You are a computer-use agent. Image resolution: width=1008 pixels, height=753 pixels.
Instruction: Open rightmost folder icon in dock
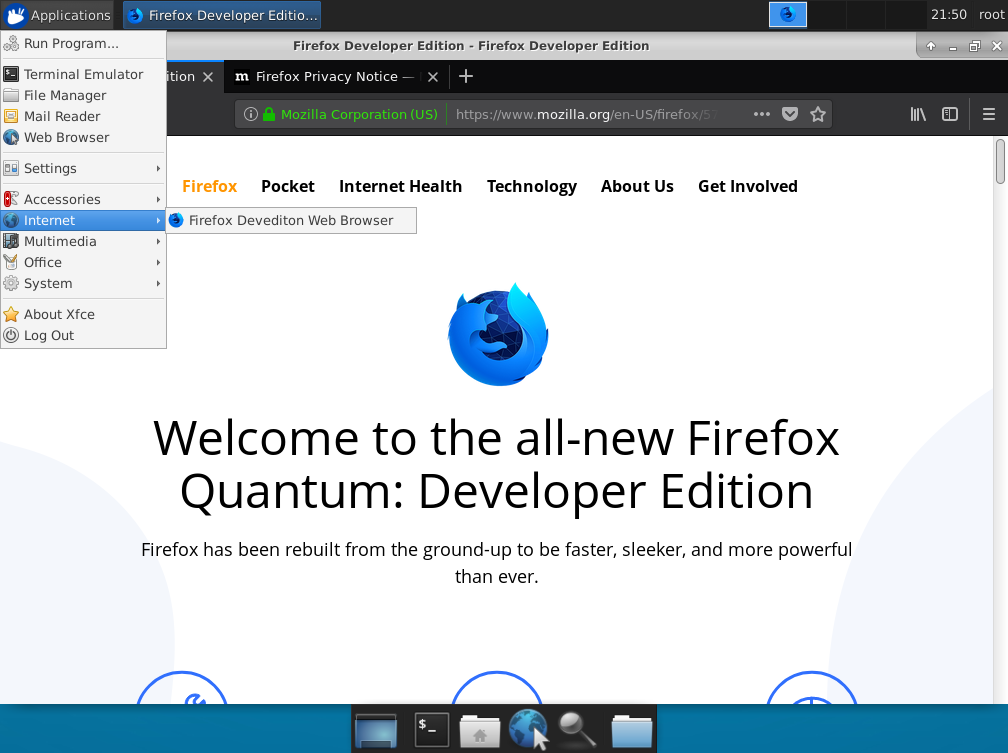631,731
